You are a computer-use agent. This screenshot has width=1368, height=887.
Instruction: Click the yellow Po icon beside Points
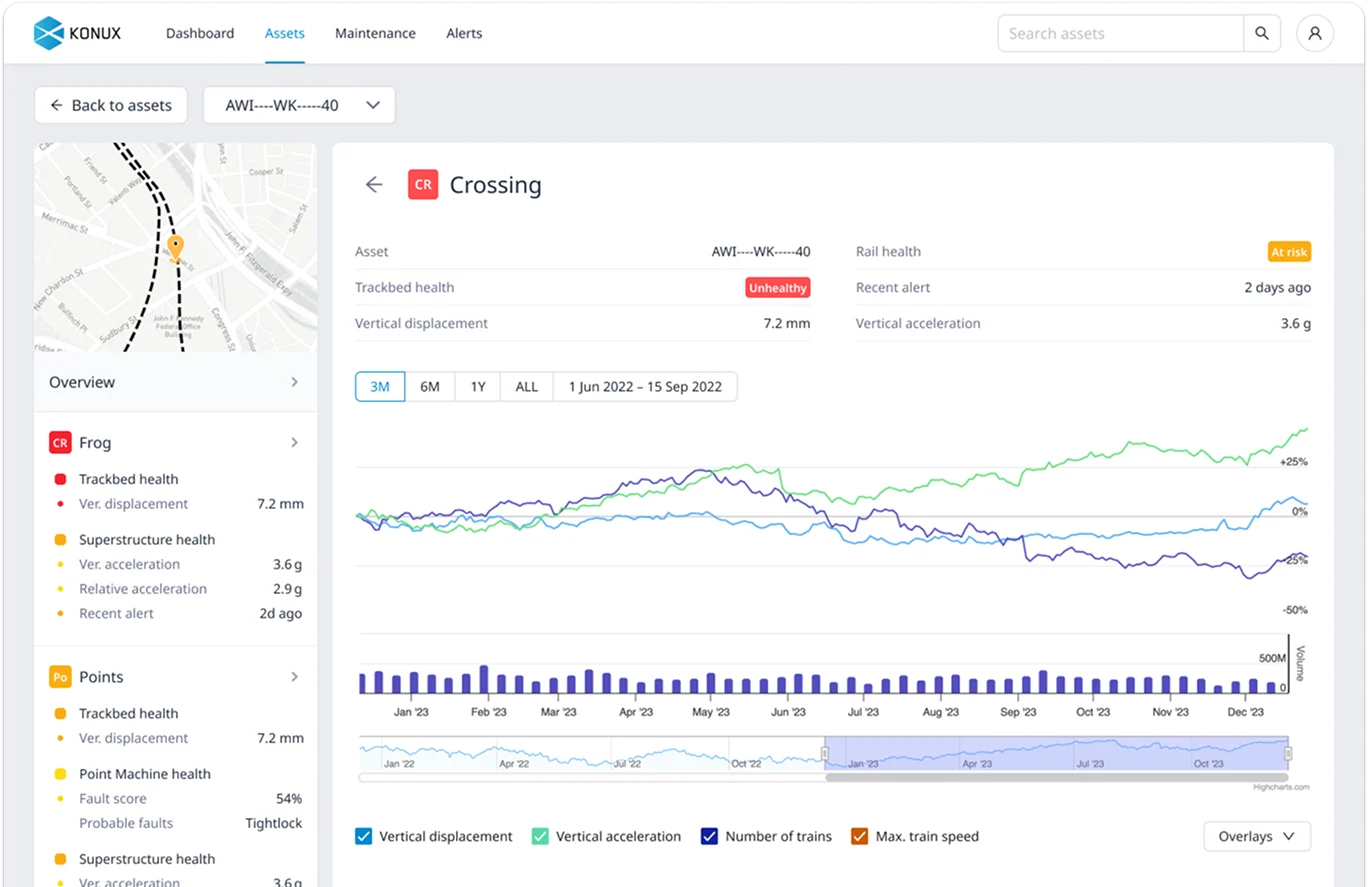point(60,677)
